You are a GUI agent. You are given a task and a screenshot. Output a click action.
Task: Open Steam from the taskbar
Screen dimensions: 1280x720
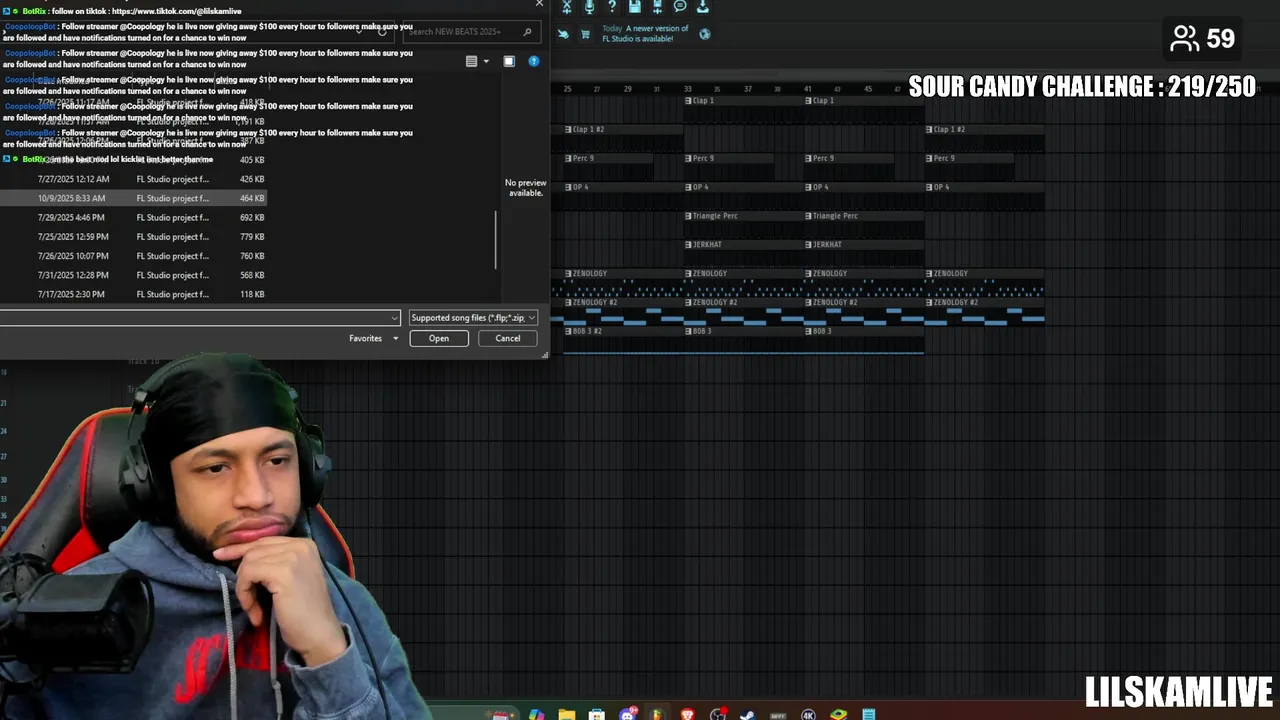[747, 714]
